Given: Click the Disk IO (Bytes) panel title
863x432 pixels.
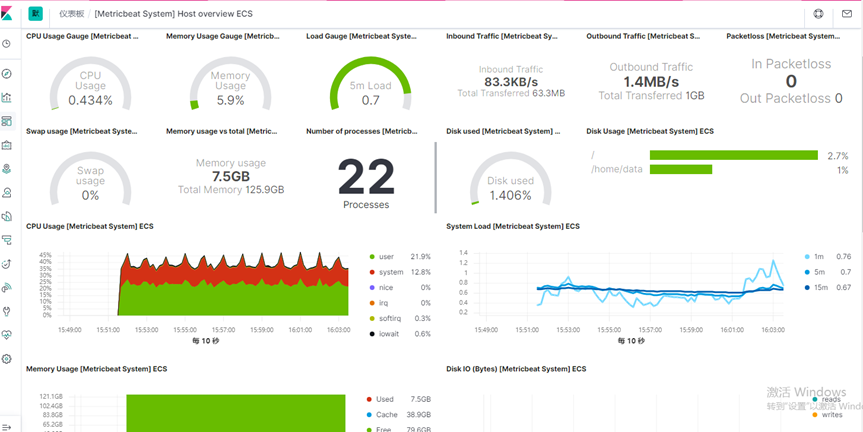Looking at the screenshot, I should point(516,369).
